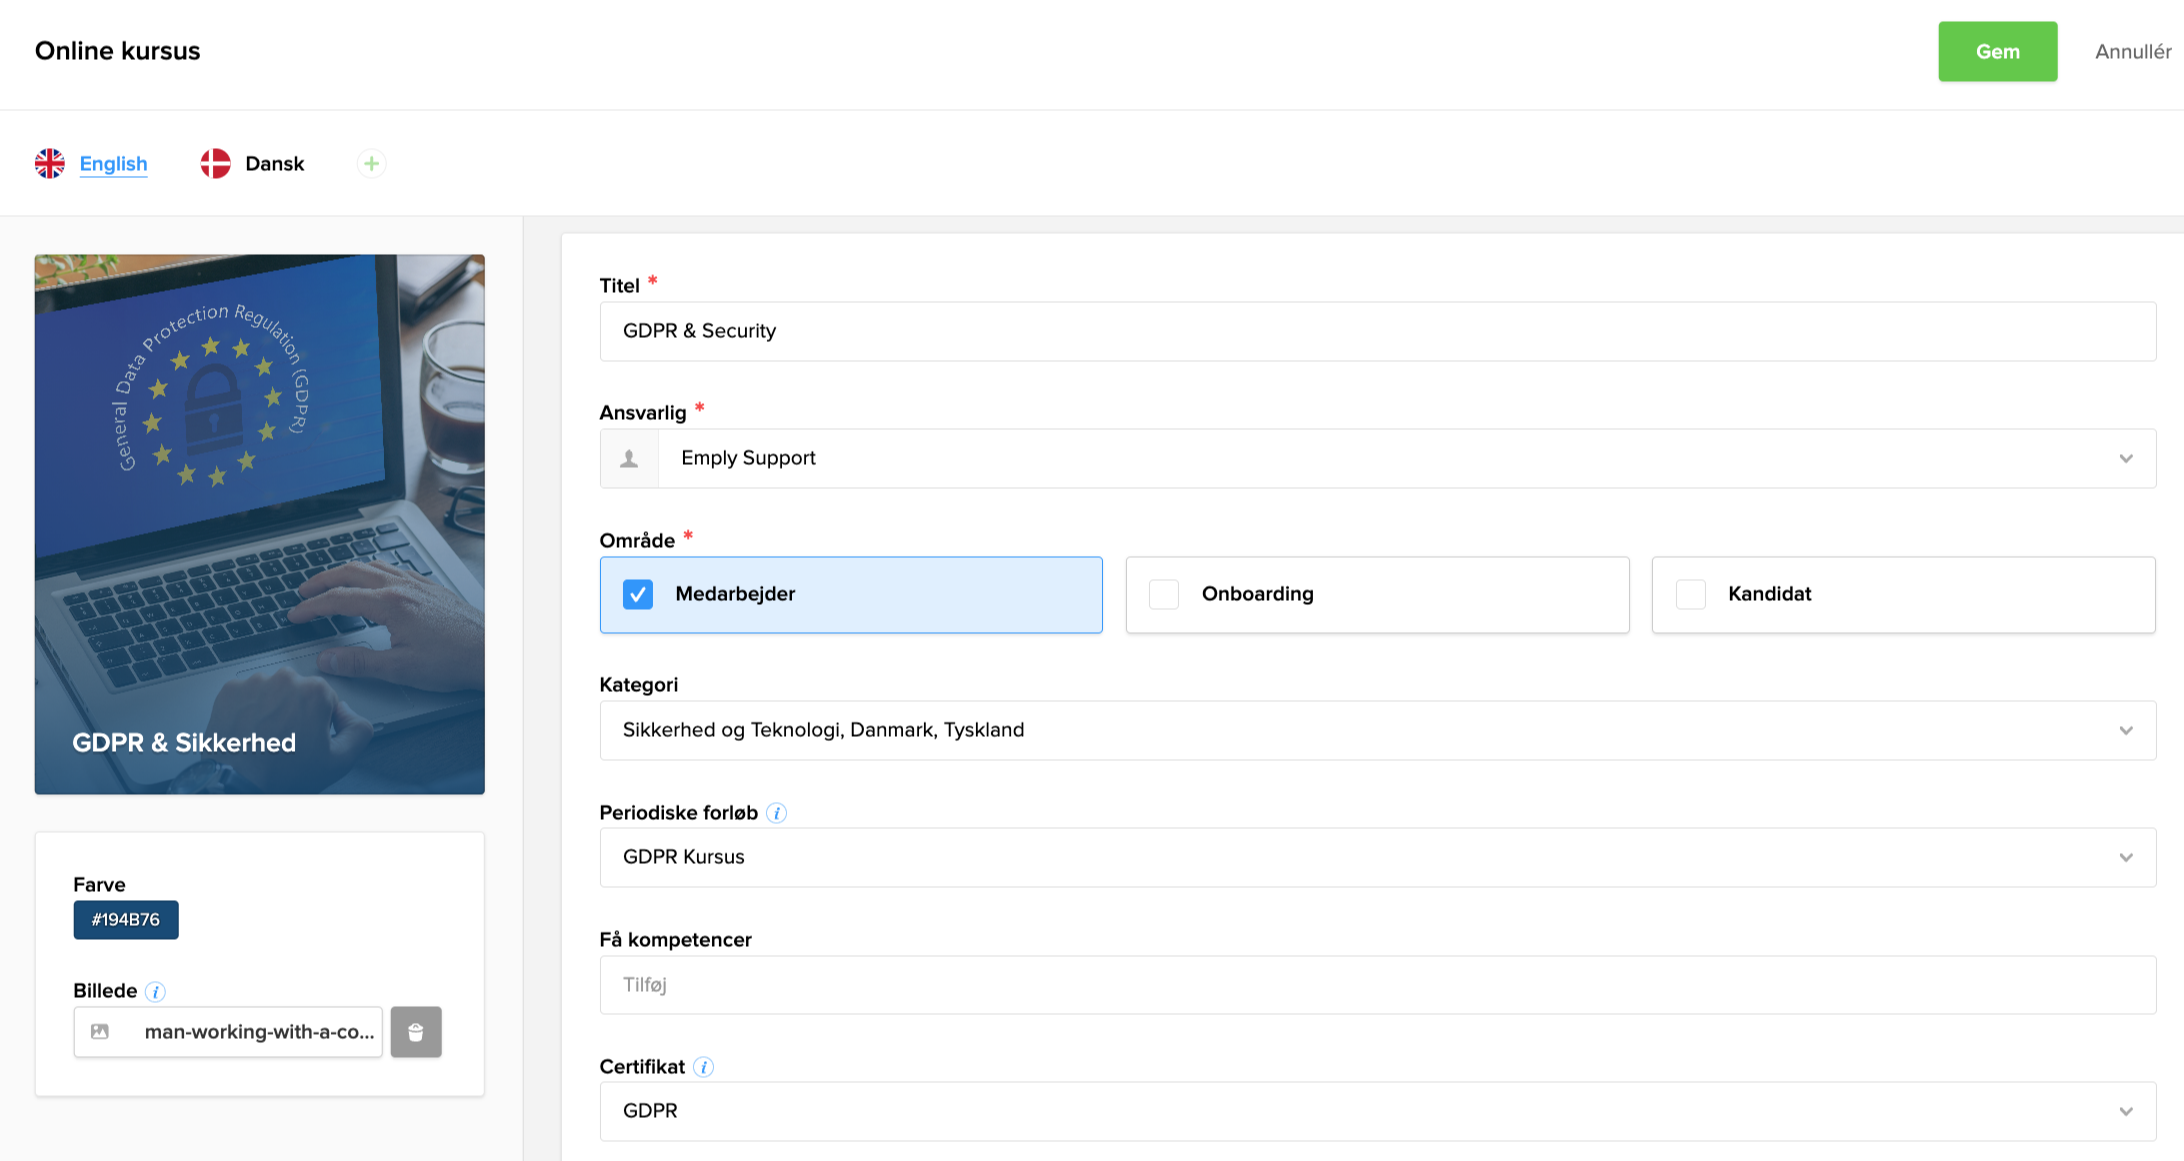Viewport: 2184px width, 1161px height.
Task: Click the UK flag icon
Action: point(50,163)
